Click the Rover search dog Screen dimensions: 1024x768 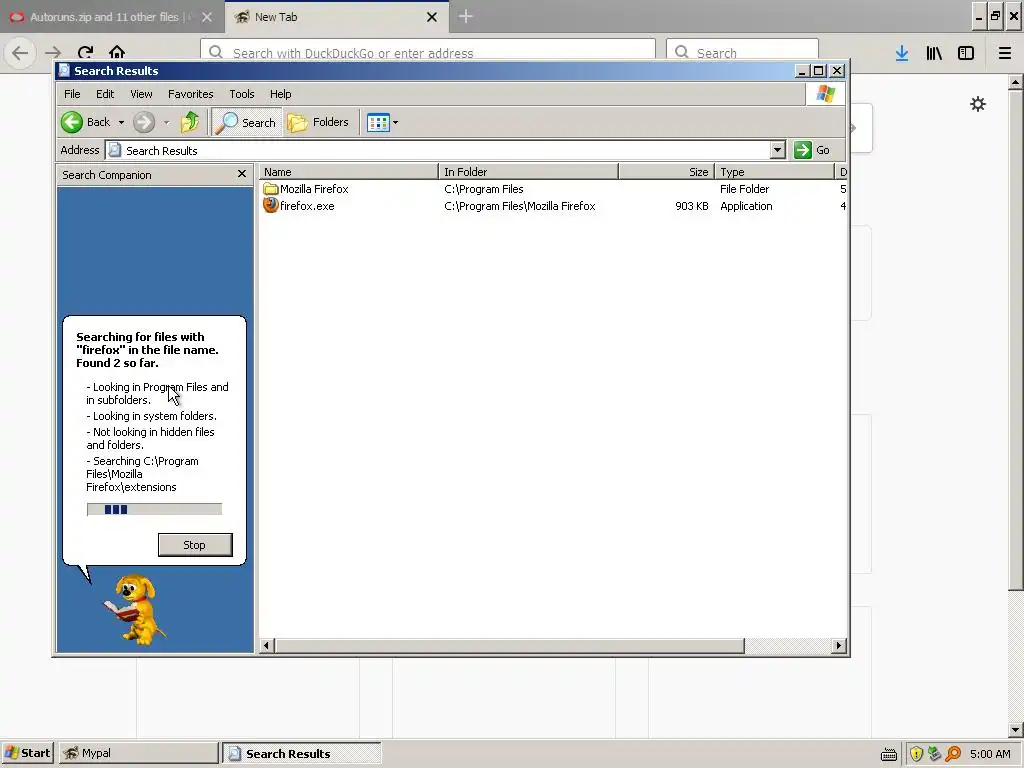coord(136,609)
